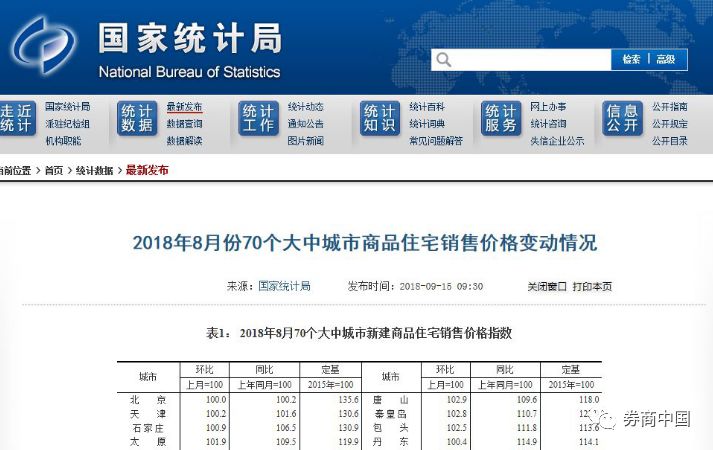Open the 统计动态 menu link
Image resolution: width=713 pixels, height=450 pixels.
tap(306, 106)
